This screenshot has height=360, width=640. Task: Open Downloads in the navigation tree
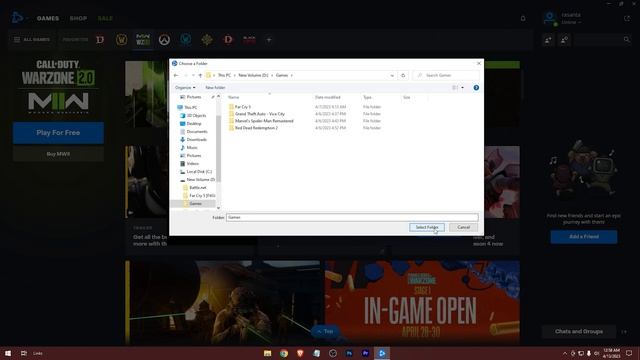point(196,140)
